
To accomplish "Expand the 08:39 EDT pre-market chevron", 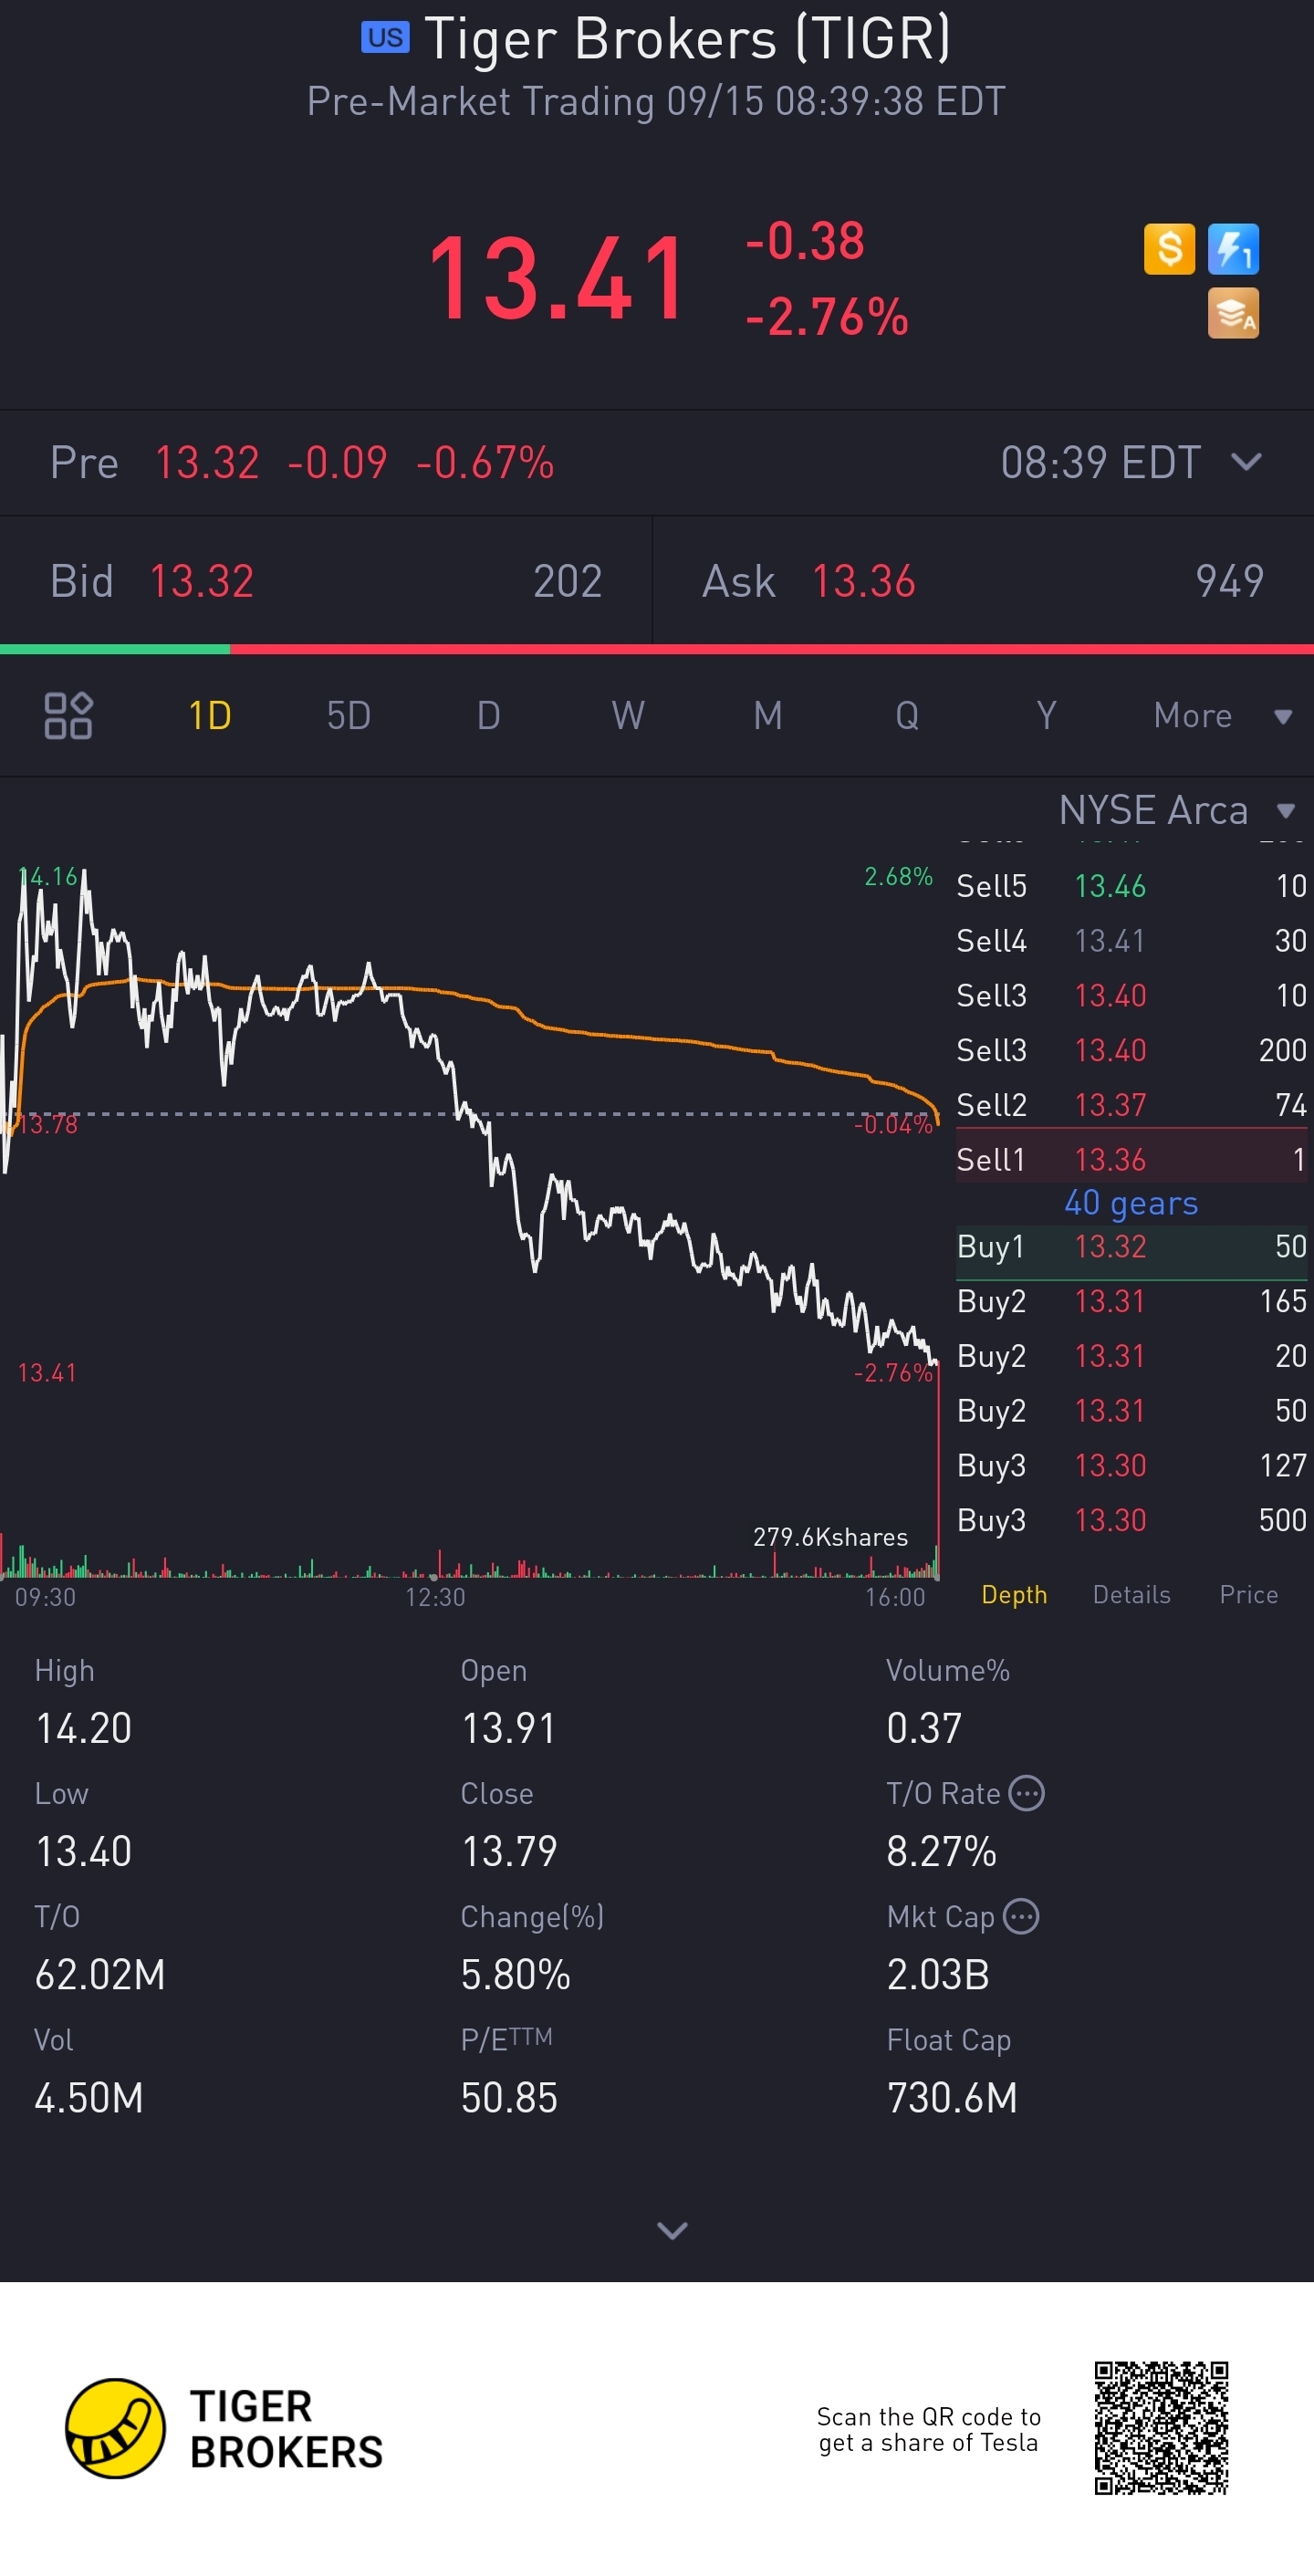I will tap(1246, 461).
